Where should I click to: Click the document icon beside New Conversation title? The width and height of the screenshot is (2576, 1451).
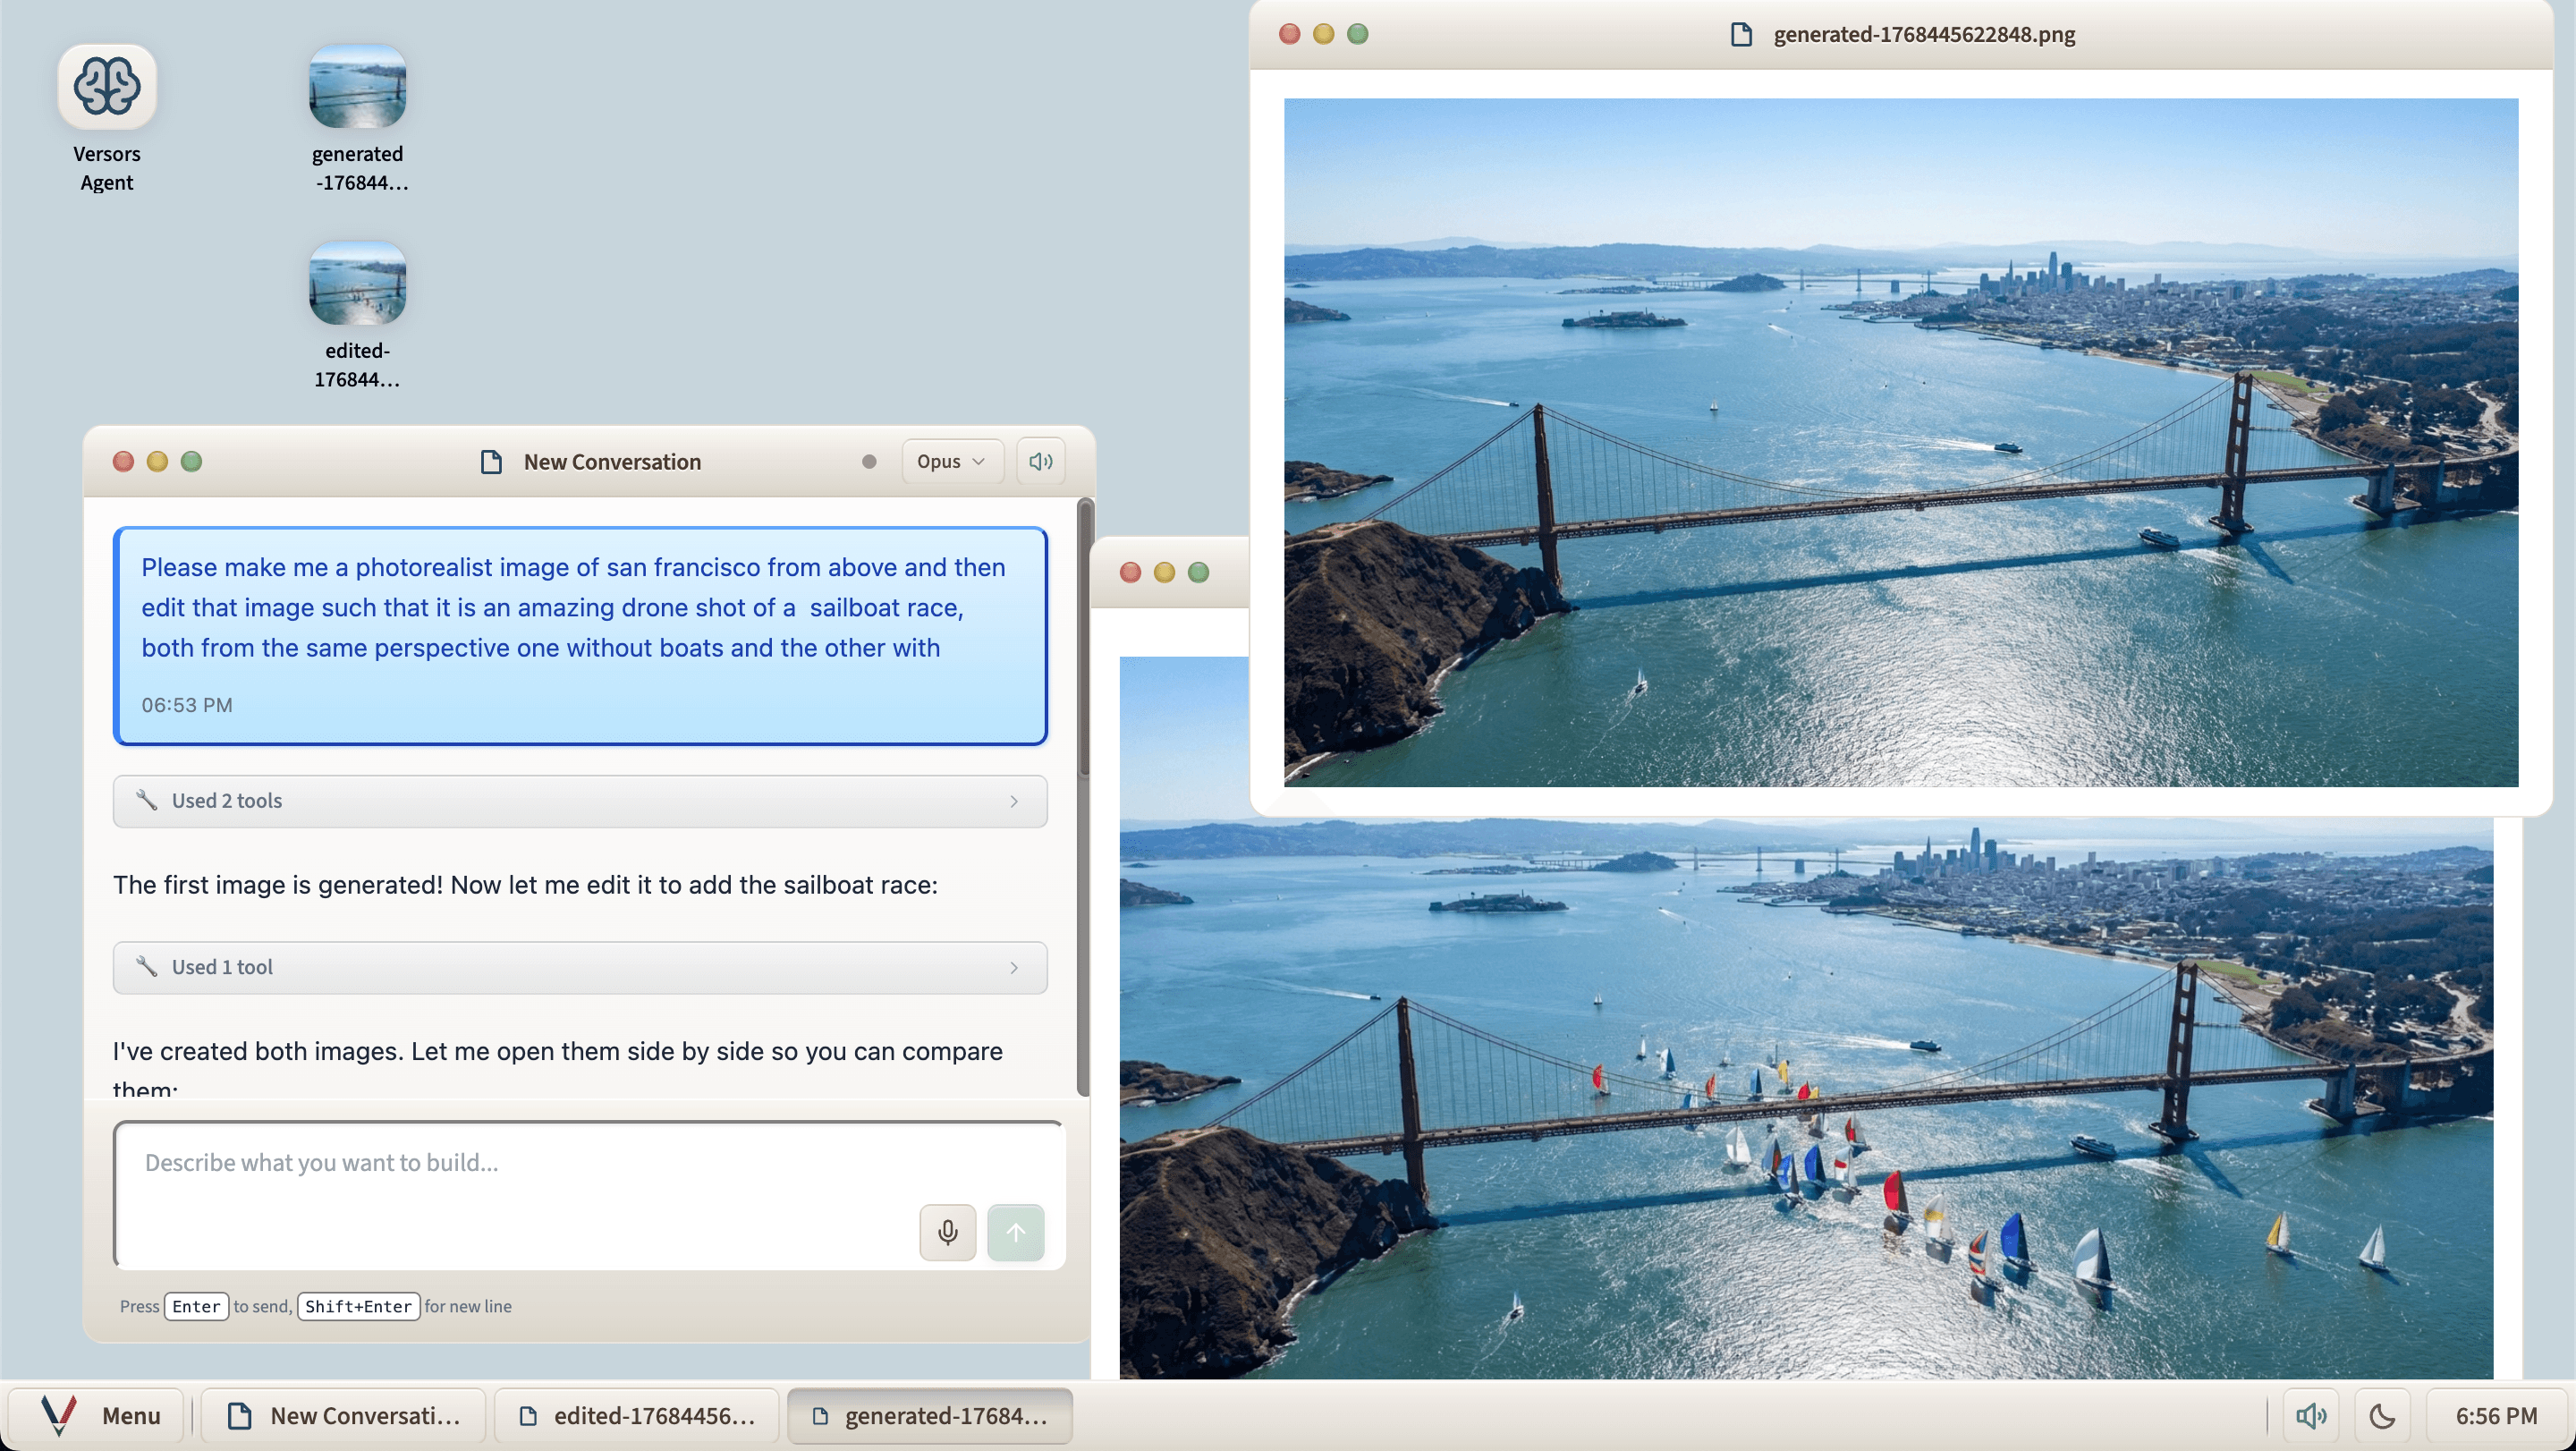pos(491,461)
